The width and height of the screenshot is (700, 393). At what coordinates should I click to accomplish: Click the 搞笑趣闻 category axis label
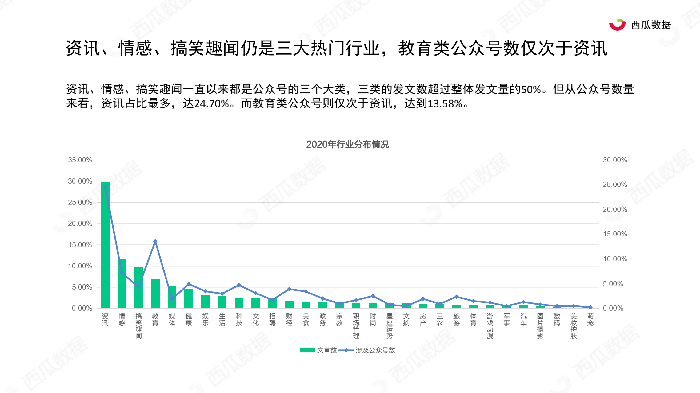139,326
